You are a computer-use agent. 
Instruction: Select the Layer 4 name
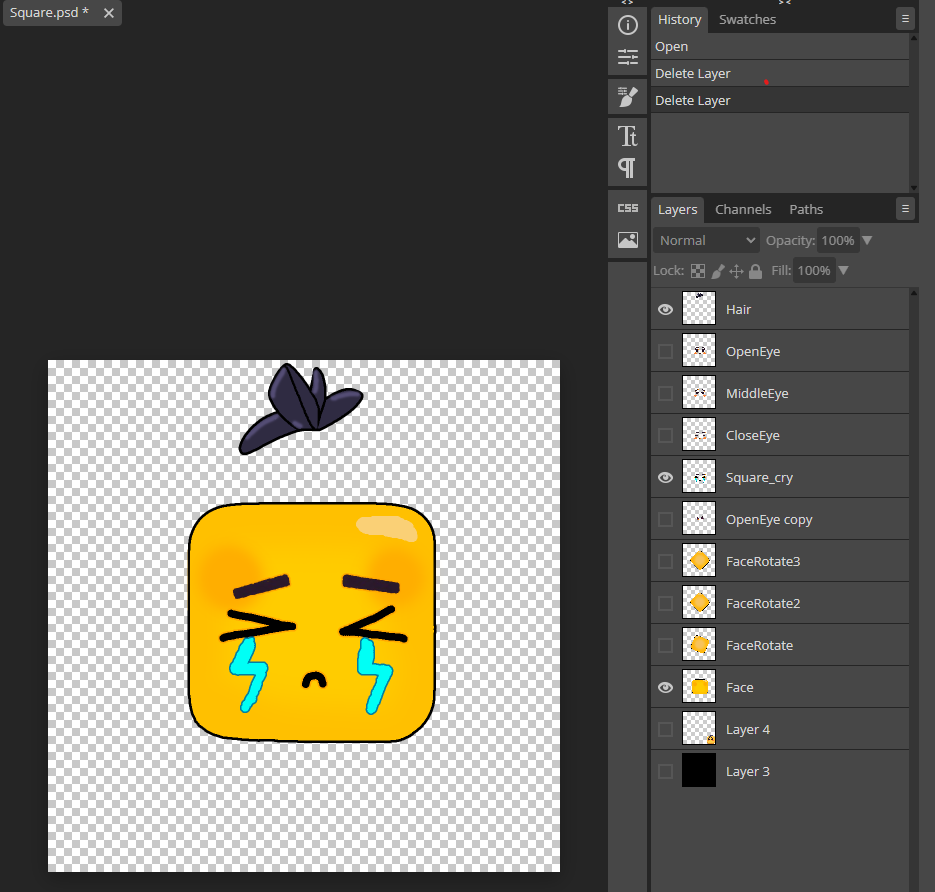tap(748, 730)
